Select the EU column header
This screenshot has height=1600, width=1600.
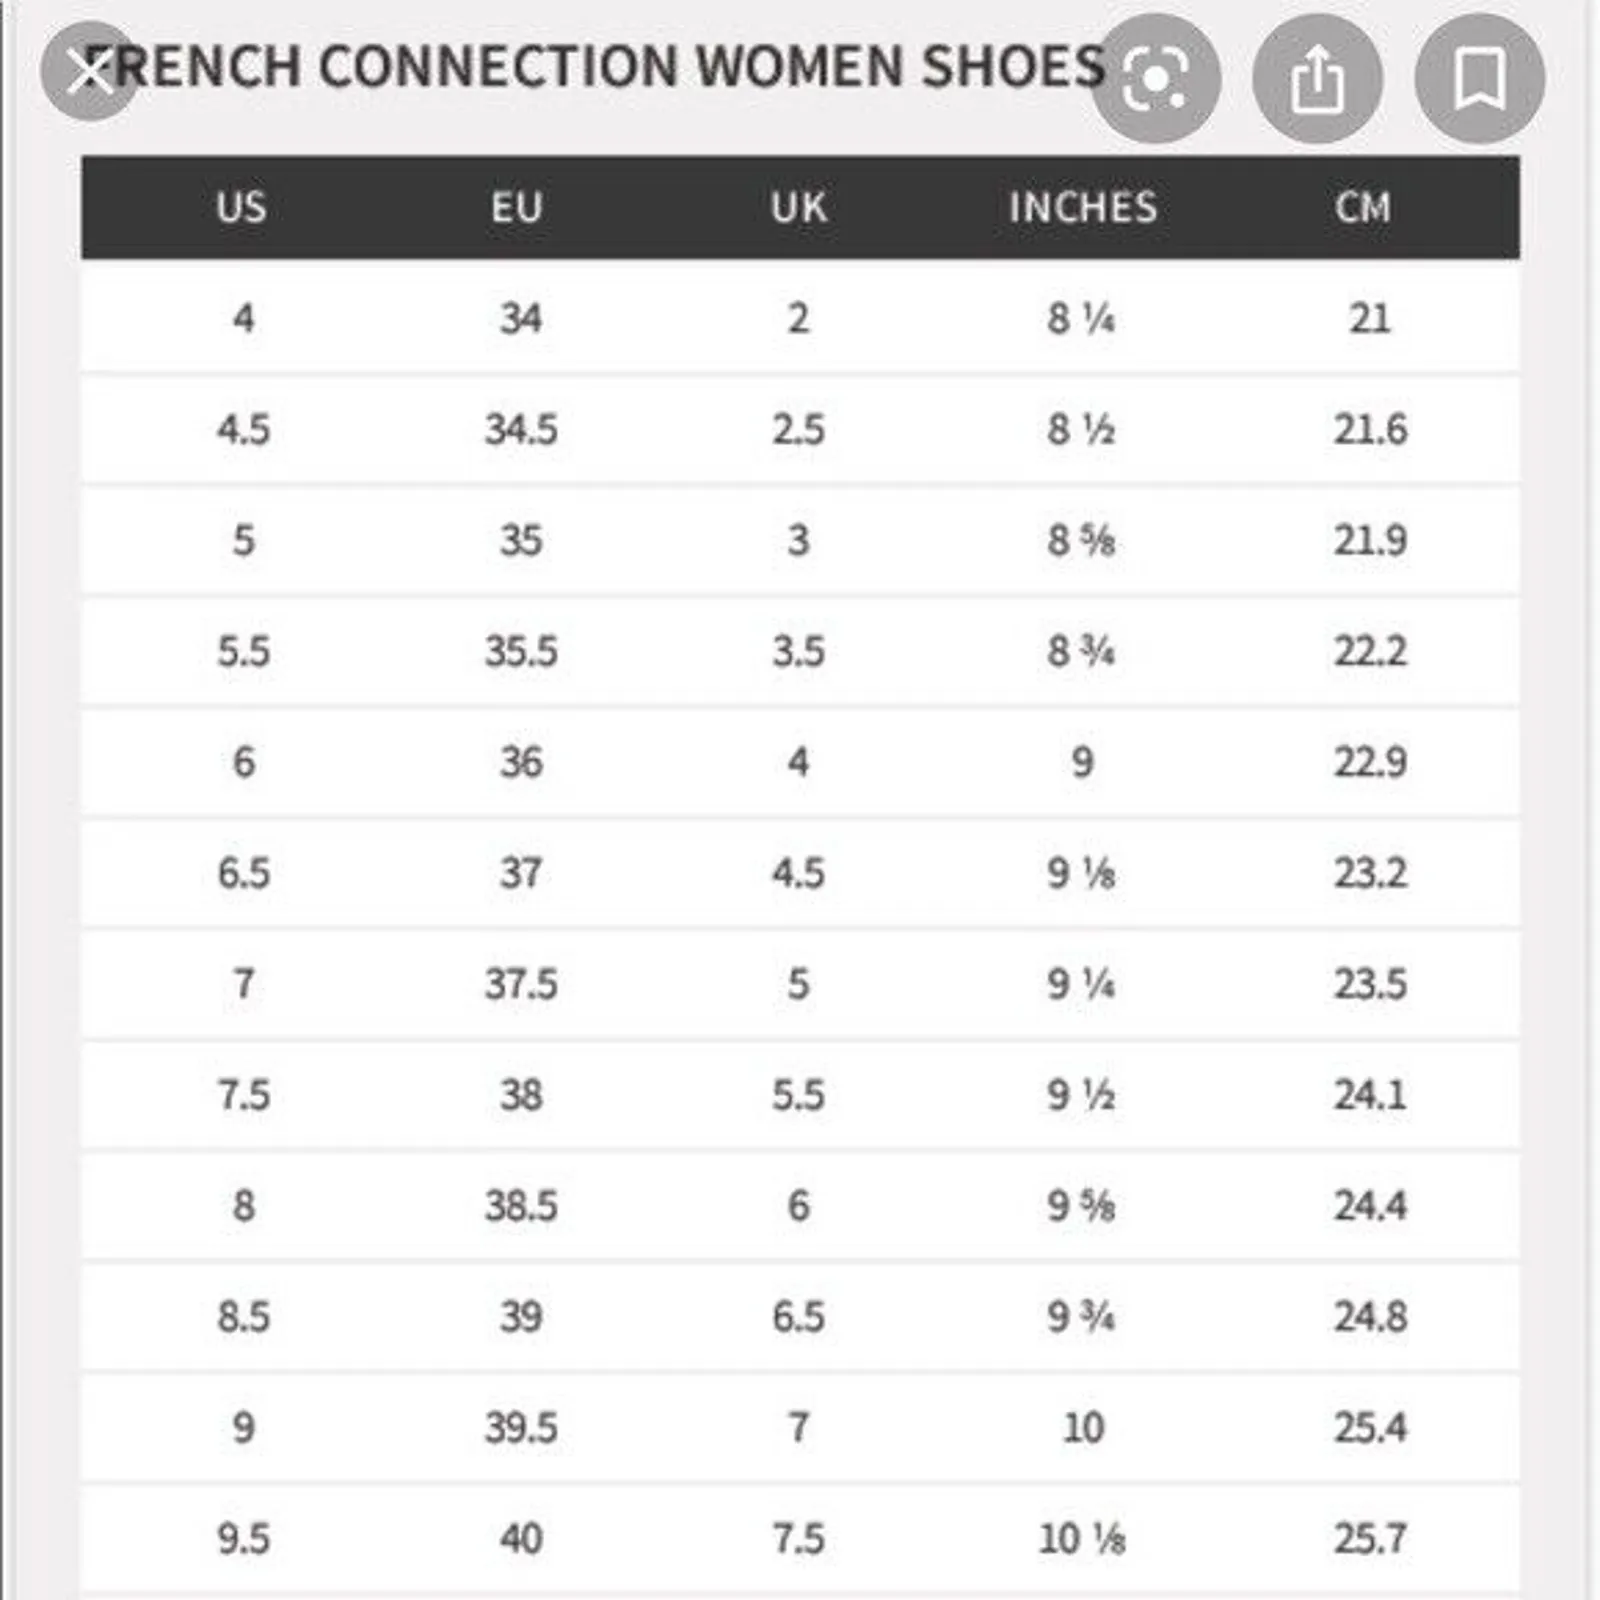click(517, 208)
